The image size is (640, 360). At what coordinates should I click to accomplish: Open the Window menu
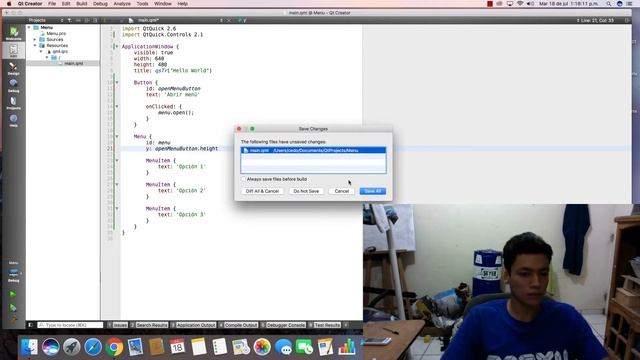[162, 4]
